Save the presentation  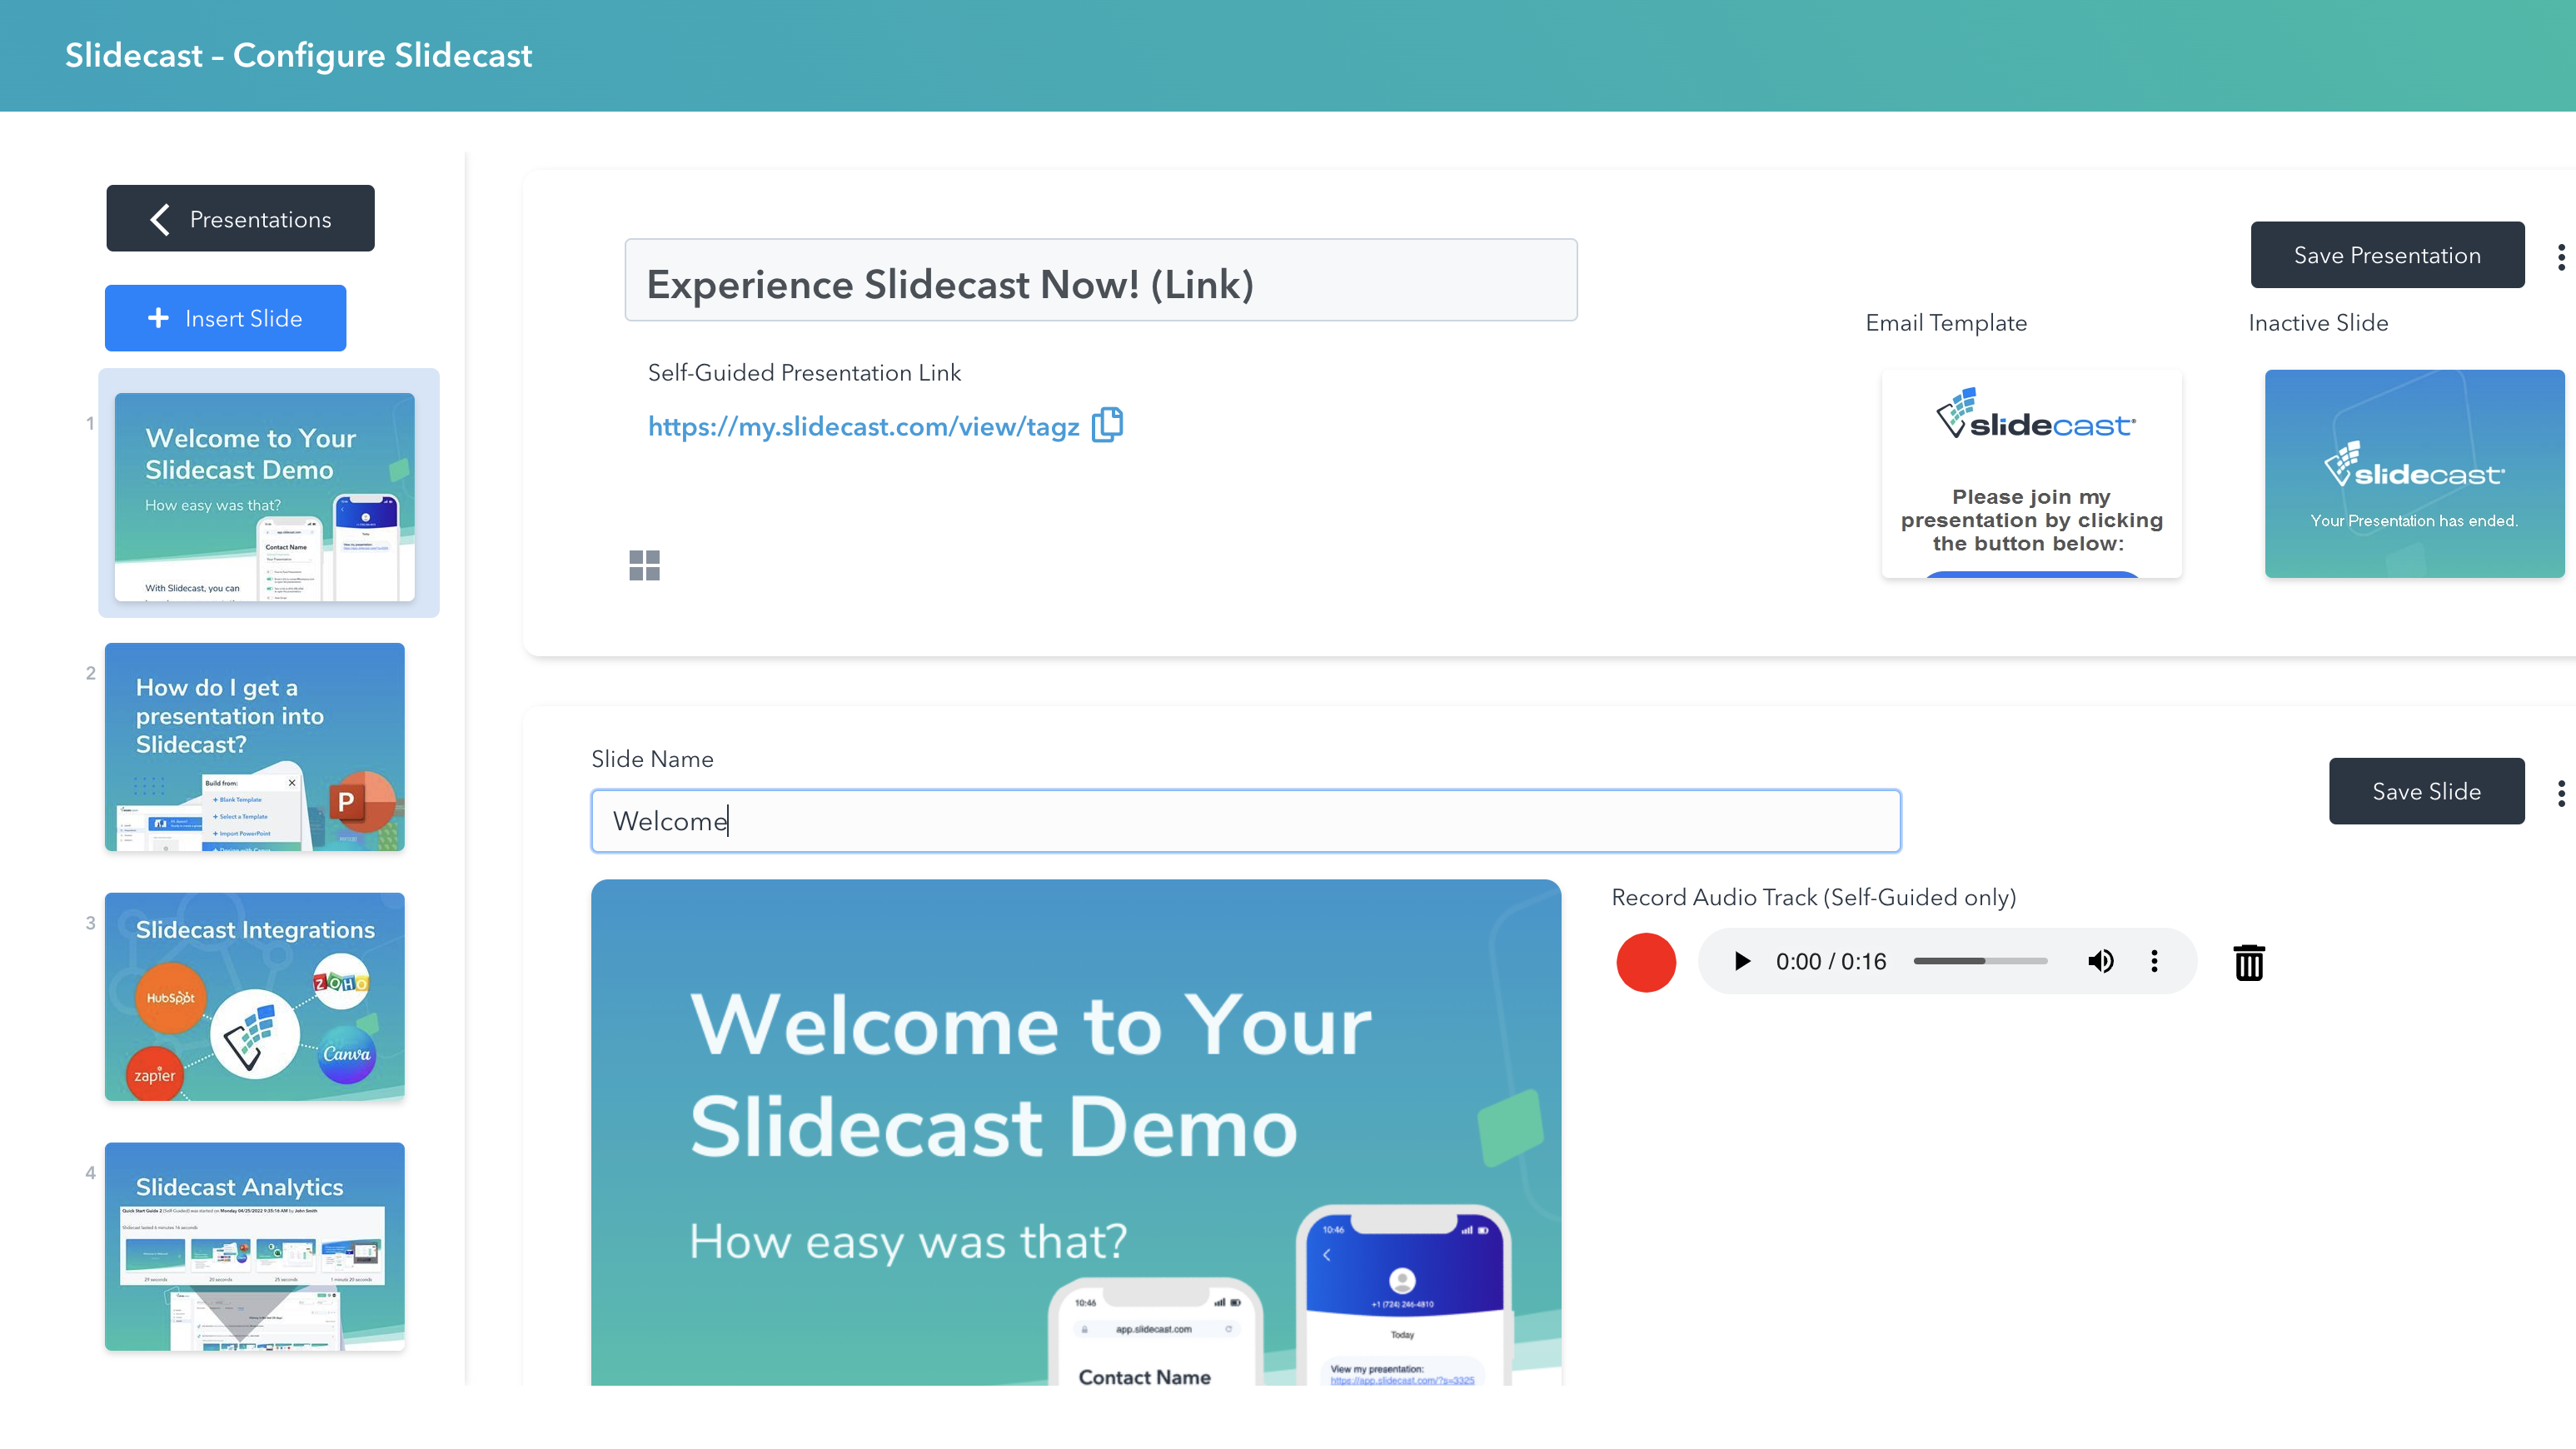(2387, 255)
